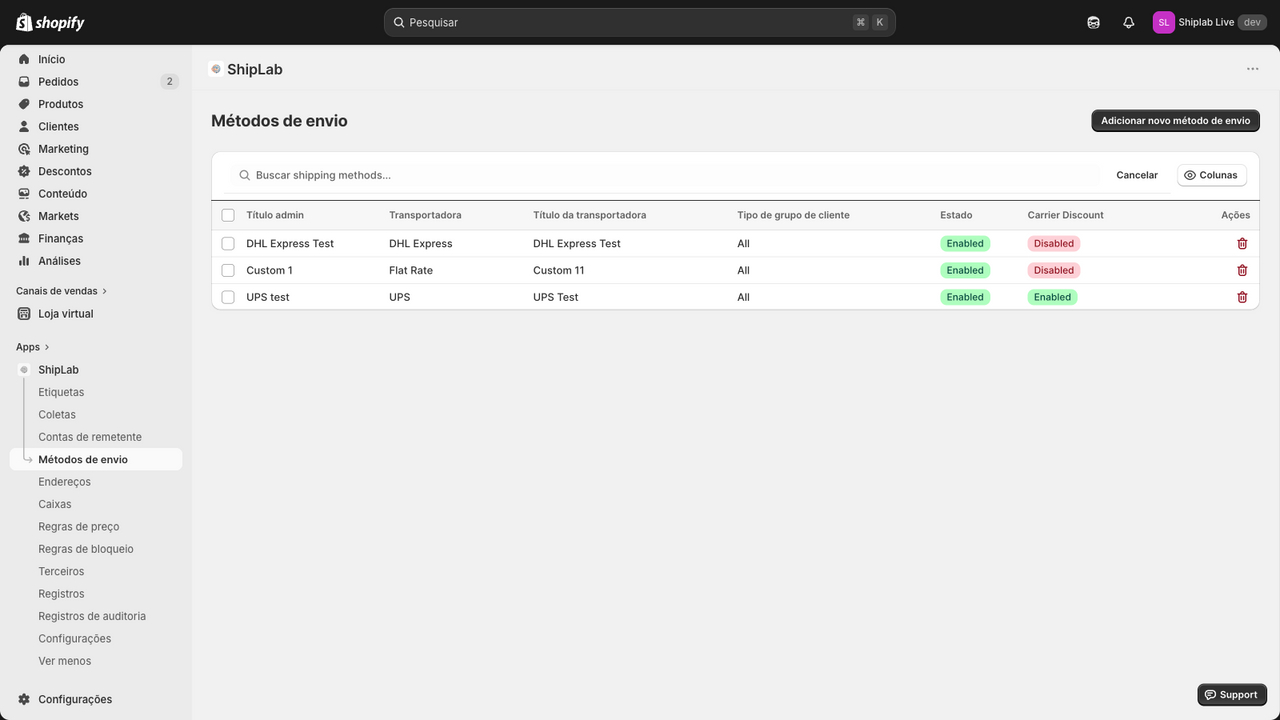This screenshot has width=1280, height=720.
Task: Click the bottom Configurações gear icon
Action: (24, 700)
